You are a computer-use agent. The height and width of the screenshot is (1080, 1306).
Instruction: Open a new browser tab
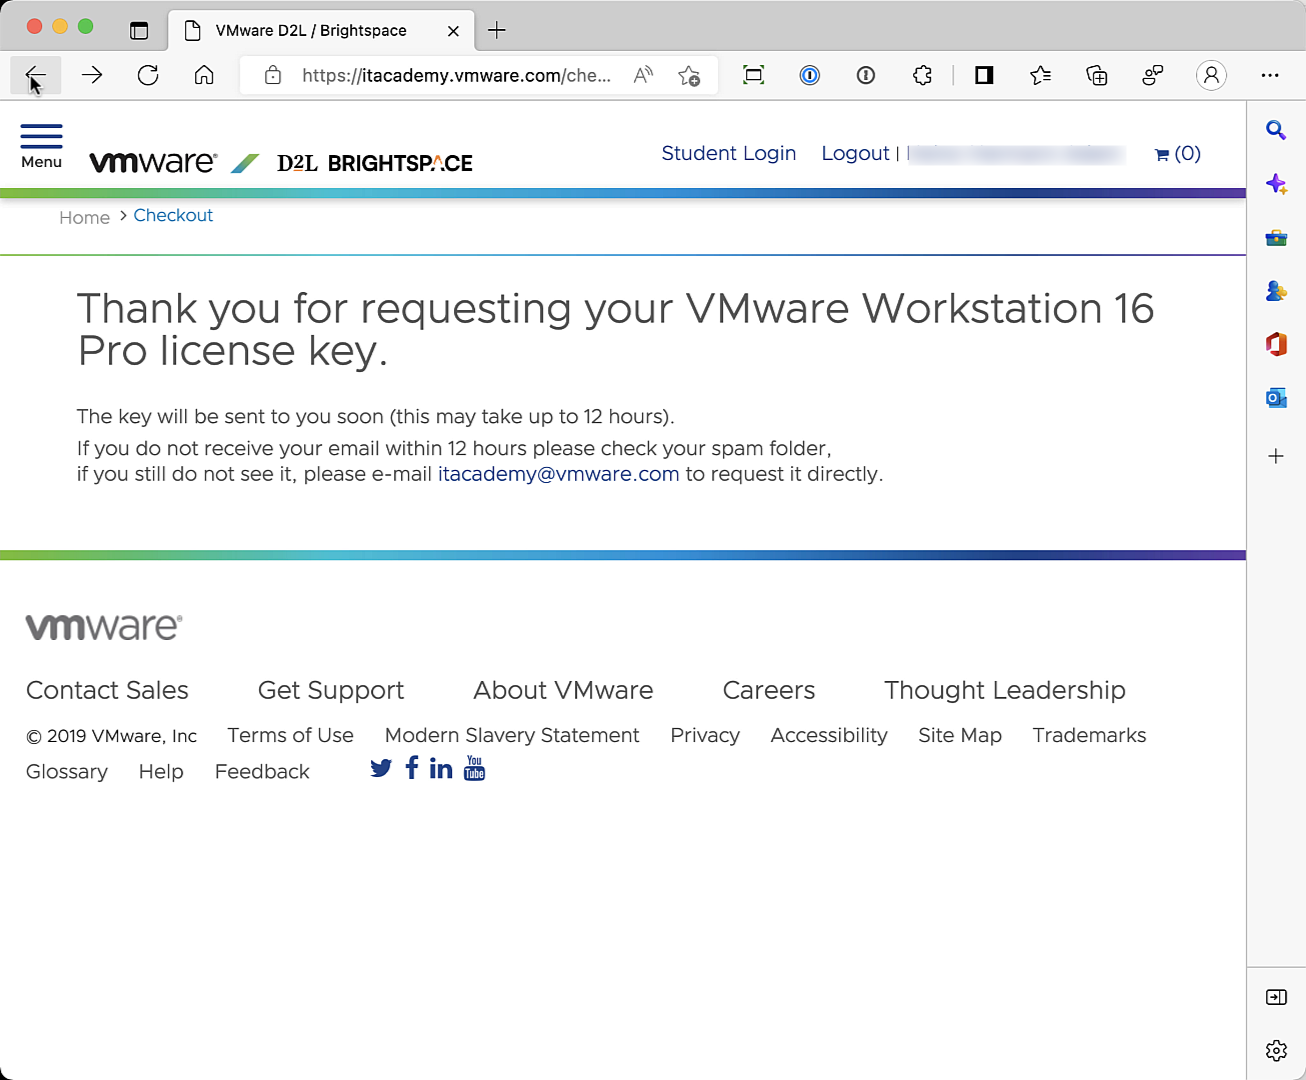[497, 30]
